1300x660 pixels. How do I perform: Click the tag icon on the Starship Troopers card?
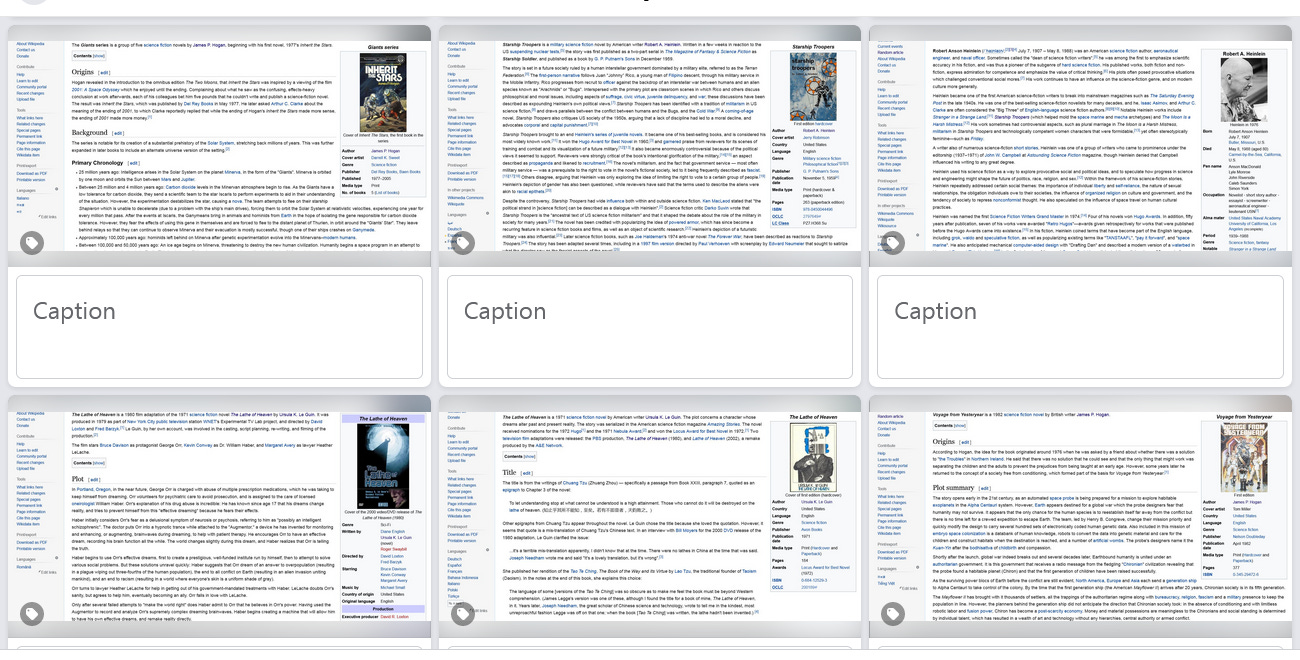pos(462,243)
